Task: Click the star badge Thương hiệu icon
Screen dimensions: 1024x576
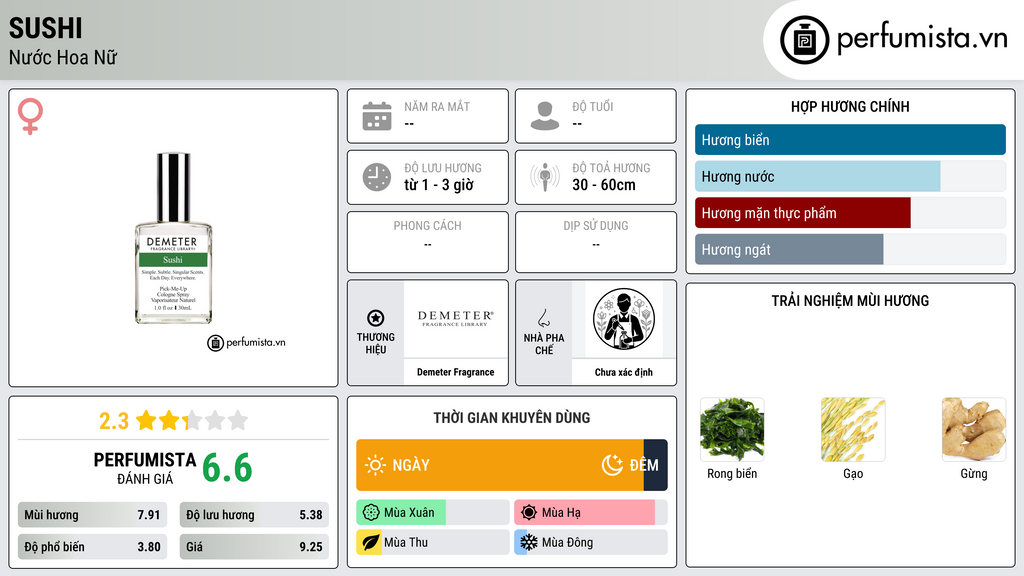Action: click(376, 318)
